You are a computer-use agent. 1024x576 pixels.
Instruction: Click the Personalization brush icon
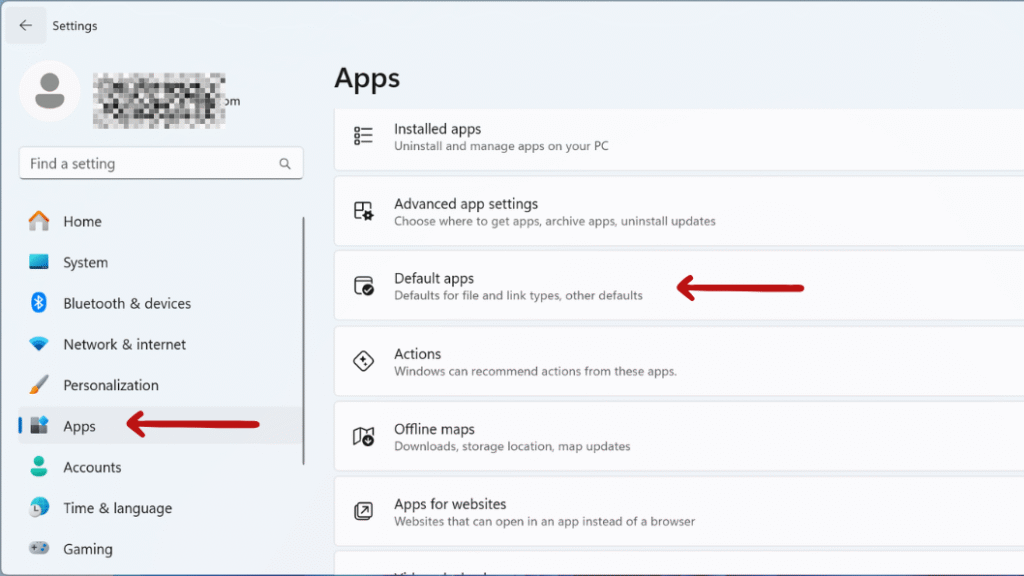pyautogui.click(x=39, y=385)
